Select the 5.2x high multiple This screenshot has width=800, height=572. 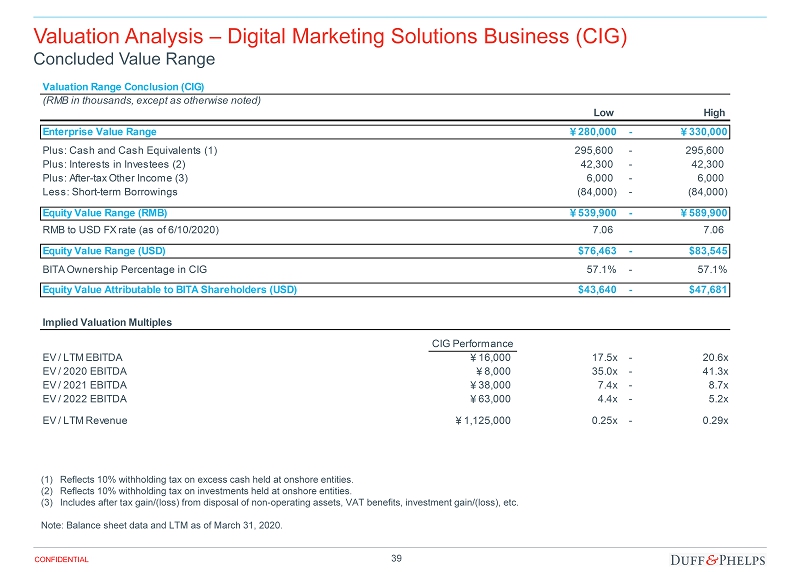click(x=718, y=399)
